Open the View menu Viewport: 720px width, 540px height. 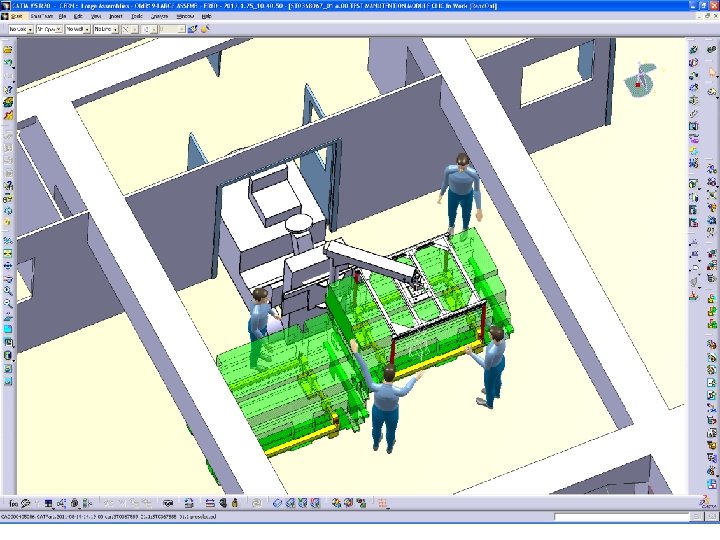coord(96,16)
